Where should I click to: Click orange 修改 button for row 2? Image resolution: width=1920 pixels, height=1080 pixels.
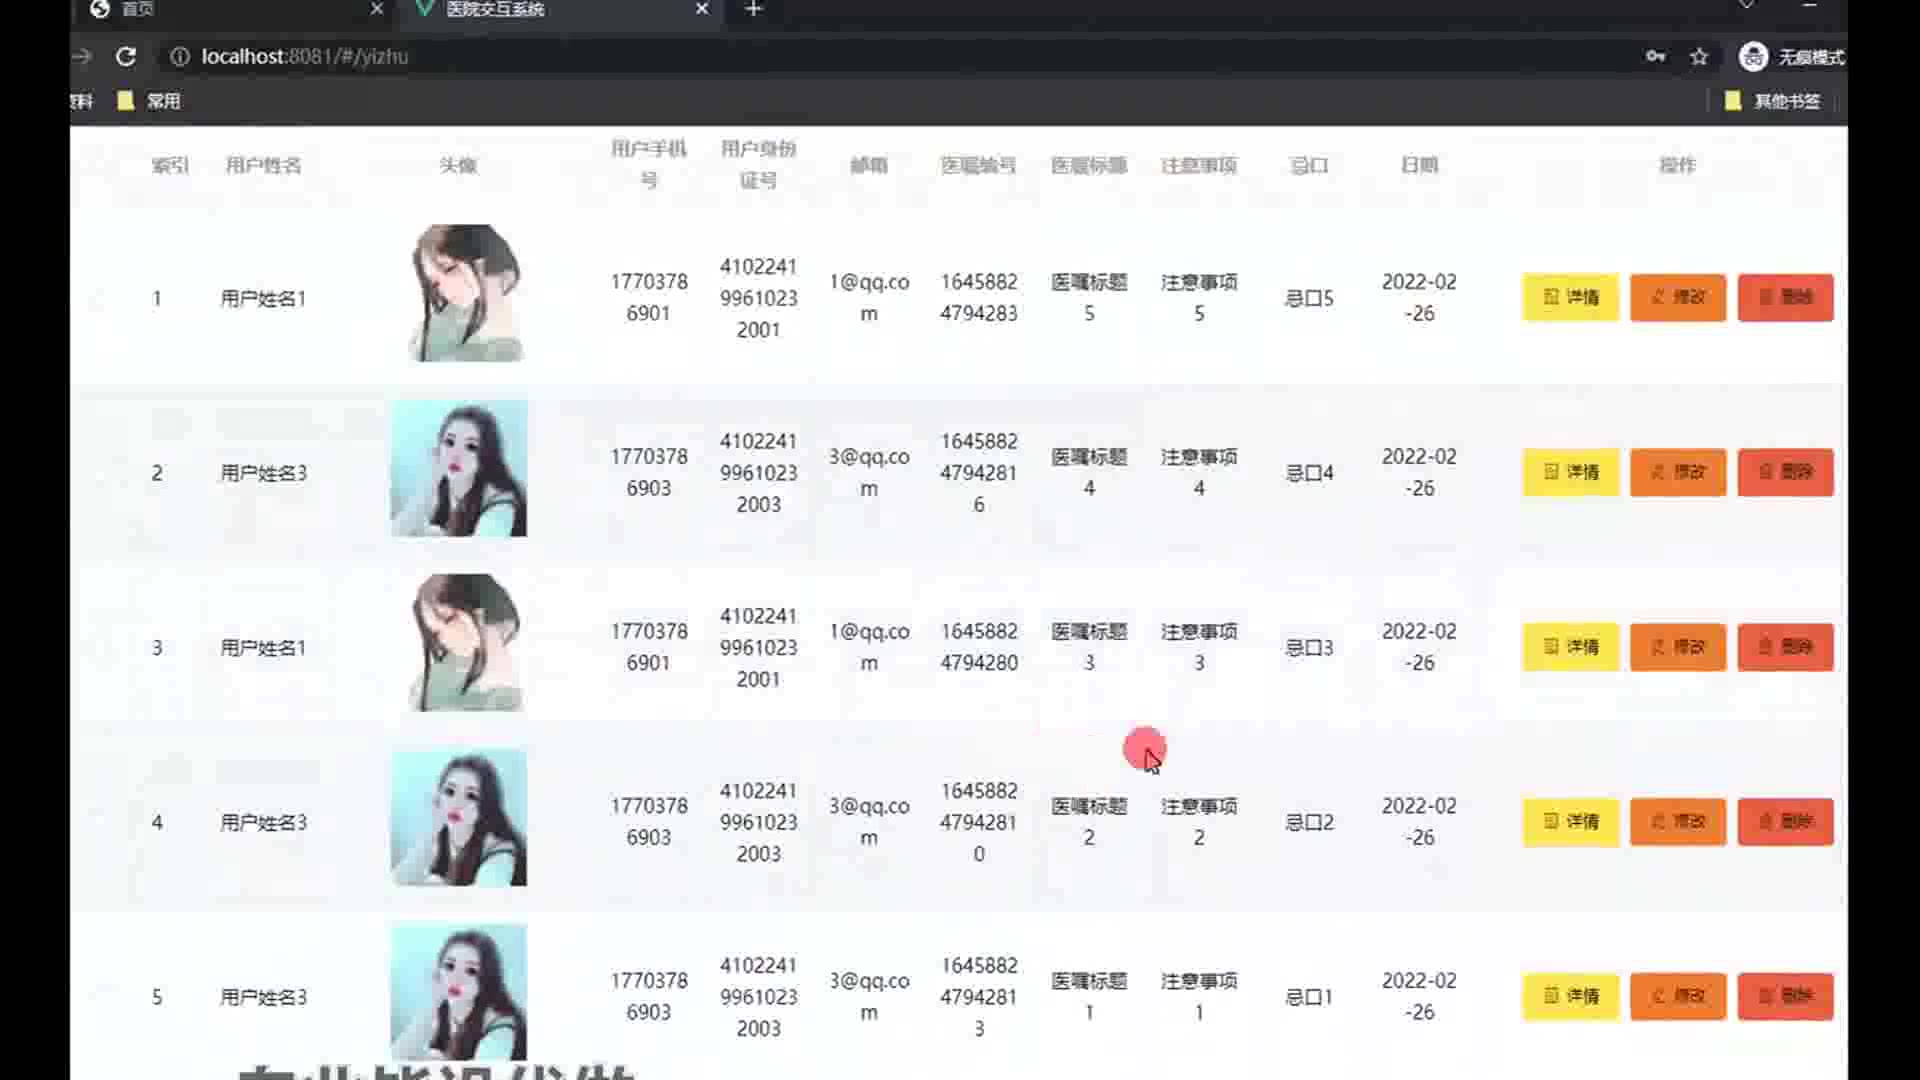(x=1677, y=472)
